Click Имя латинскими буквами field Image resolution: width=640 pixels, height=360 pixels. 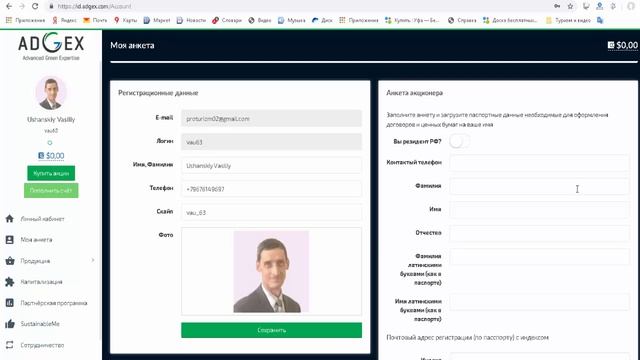(539, 302)
